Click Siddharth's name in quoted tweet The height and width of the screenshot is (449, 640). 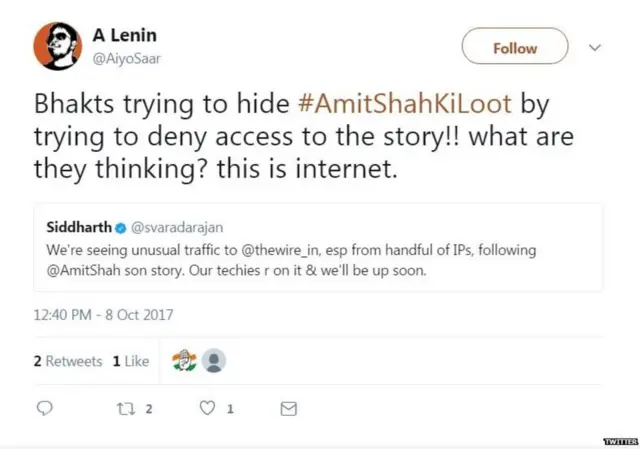click(x=79, y=227)
